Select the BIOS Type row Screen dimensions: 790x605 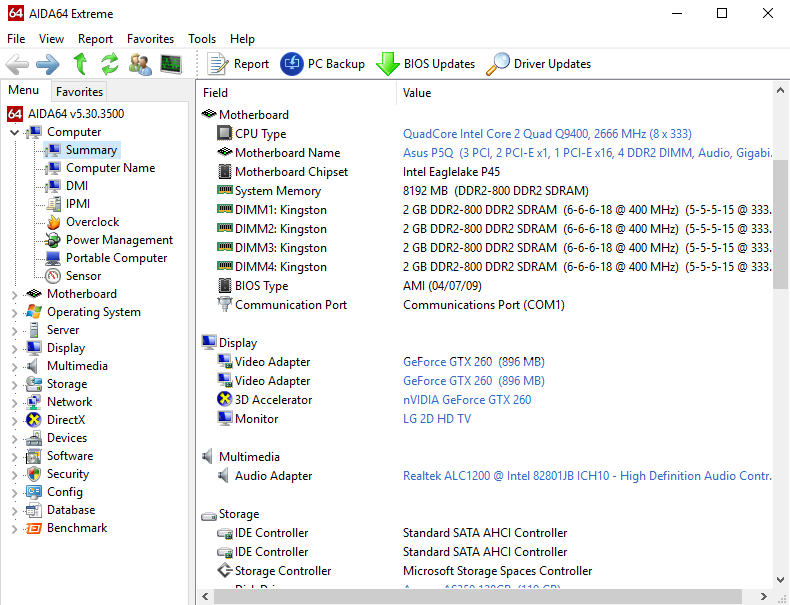click(x=485, y=286)
